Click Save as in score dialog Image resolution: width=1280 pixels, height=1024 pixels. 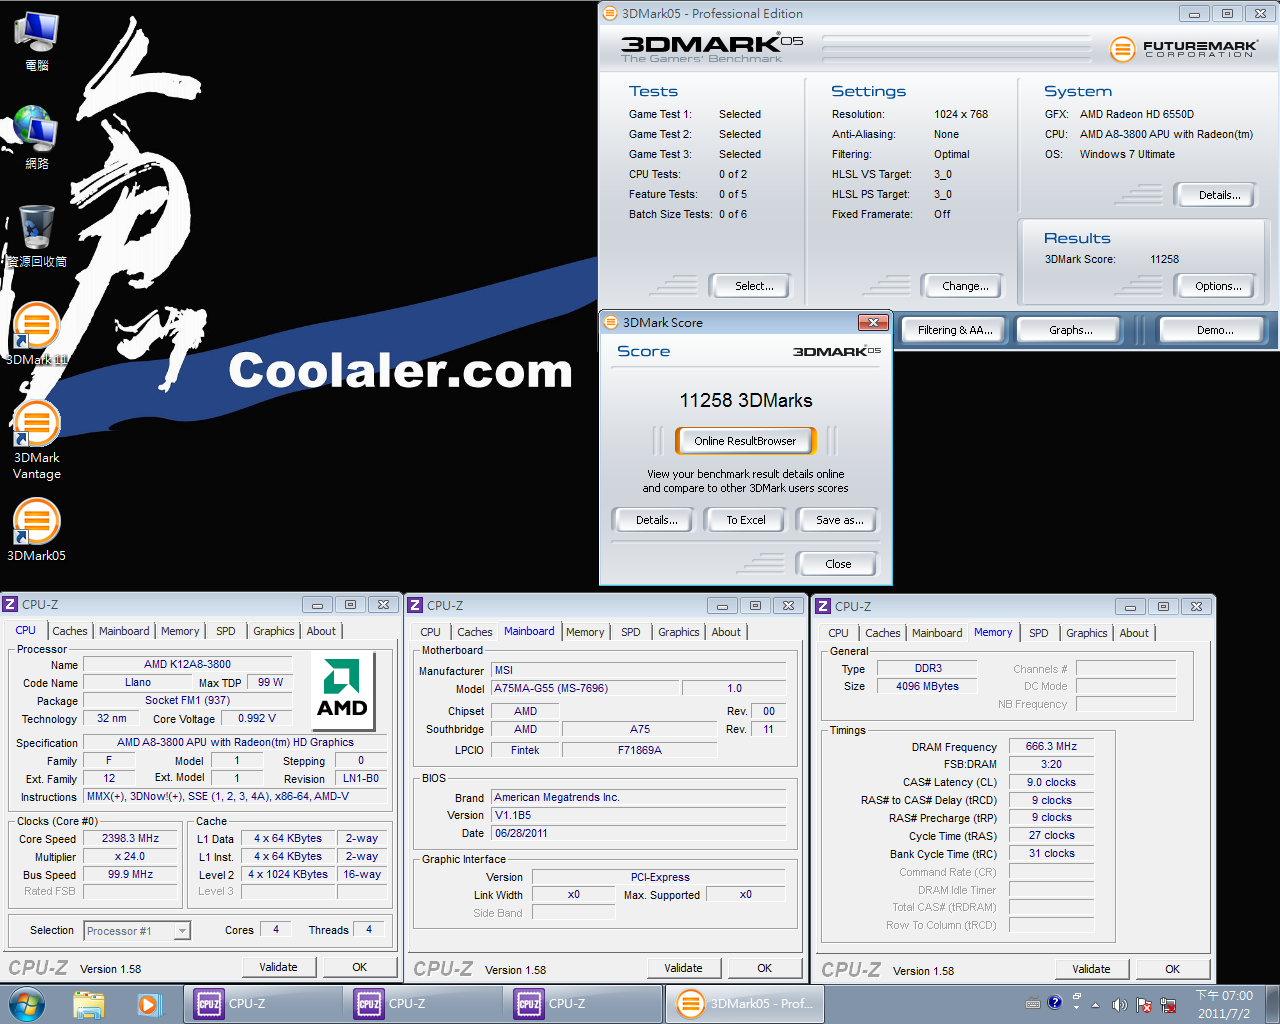point(840,520)
